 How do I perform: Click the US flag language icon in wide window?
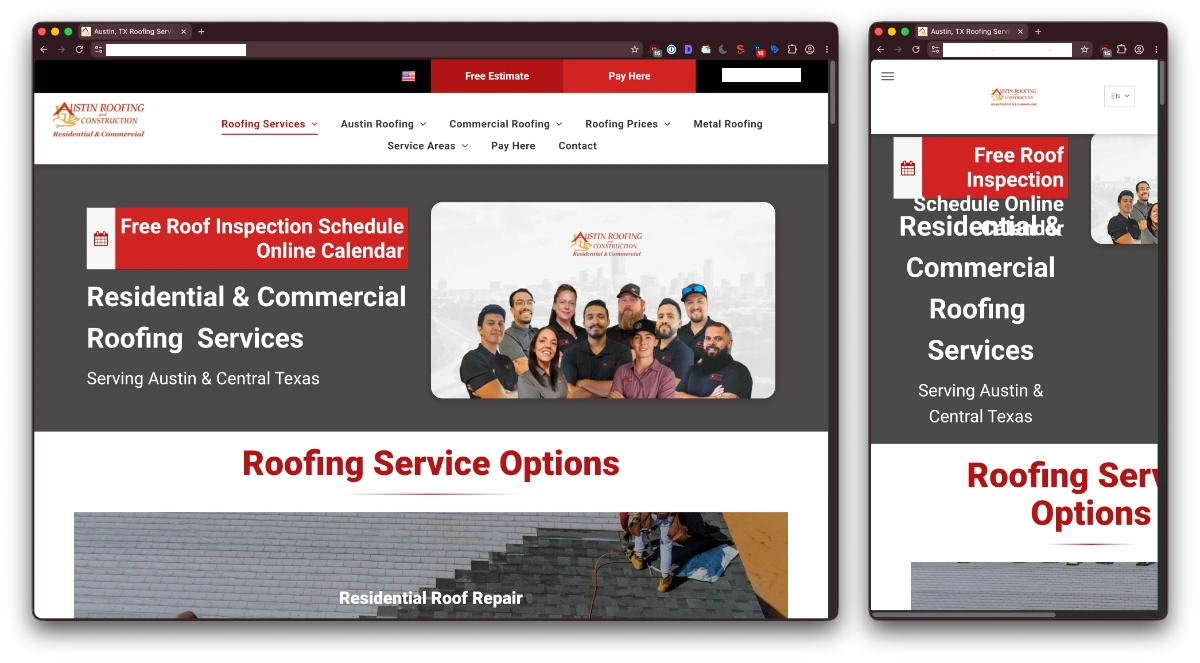click(x=408, y=76)
